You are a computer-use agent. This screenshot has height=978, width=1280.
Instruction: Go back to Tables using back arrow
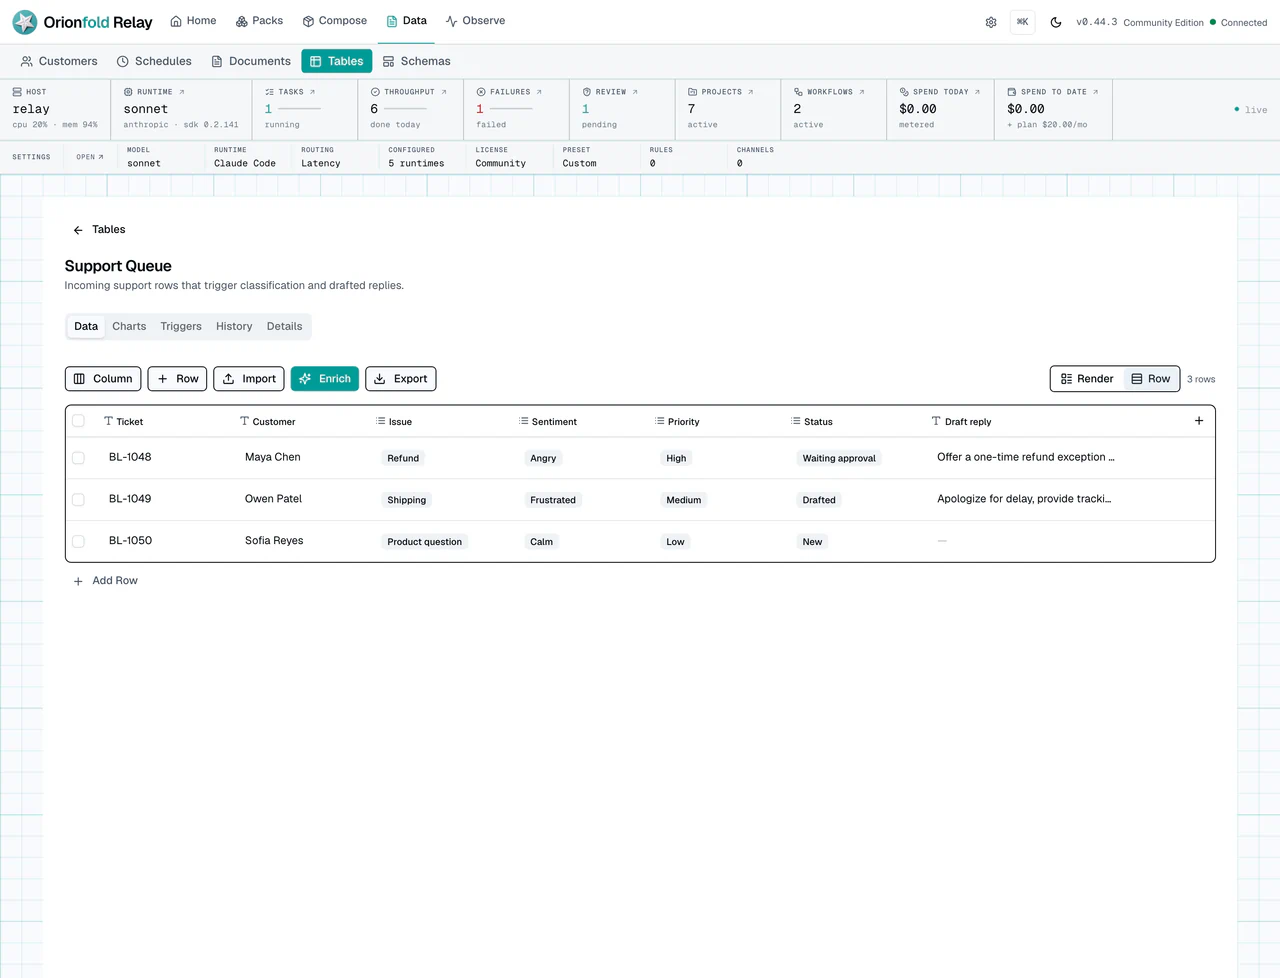pyautogui.click(x=78, y=230)
